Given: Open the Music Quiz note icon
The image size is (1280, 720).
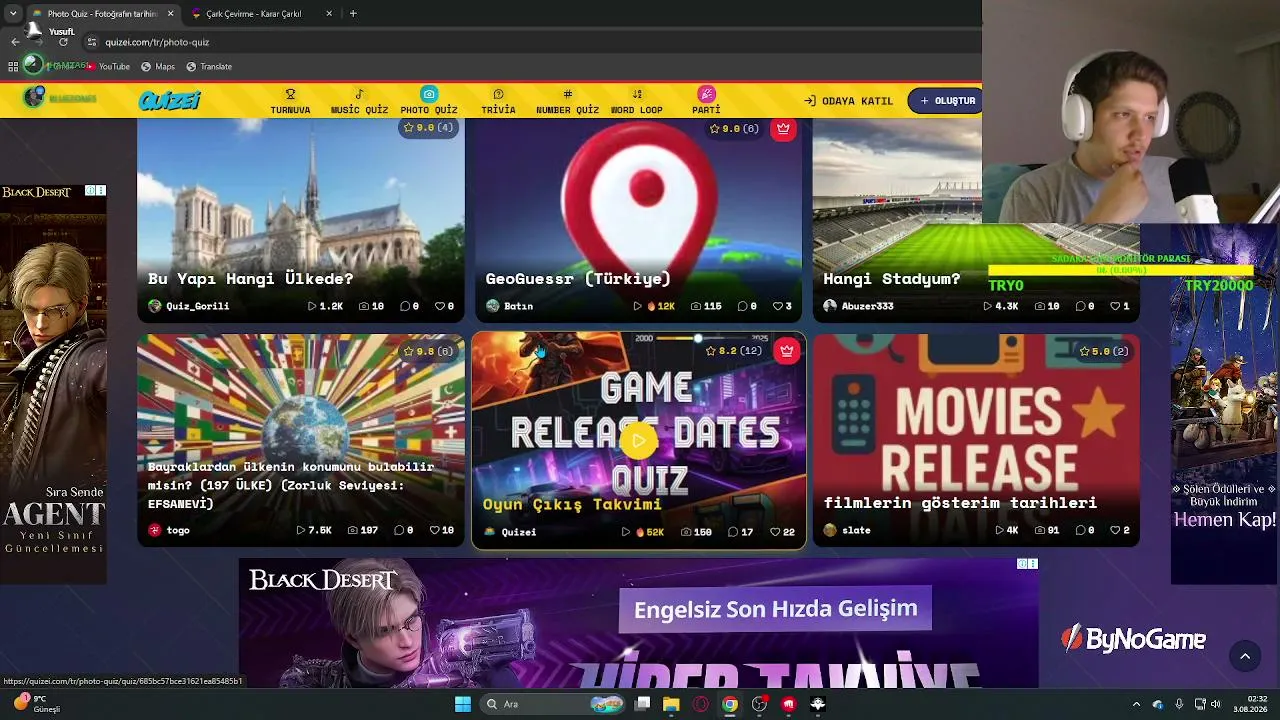Looking at the screenshot, I should pyautogui.click(x=359, y=95).
